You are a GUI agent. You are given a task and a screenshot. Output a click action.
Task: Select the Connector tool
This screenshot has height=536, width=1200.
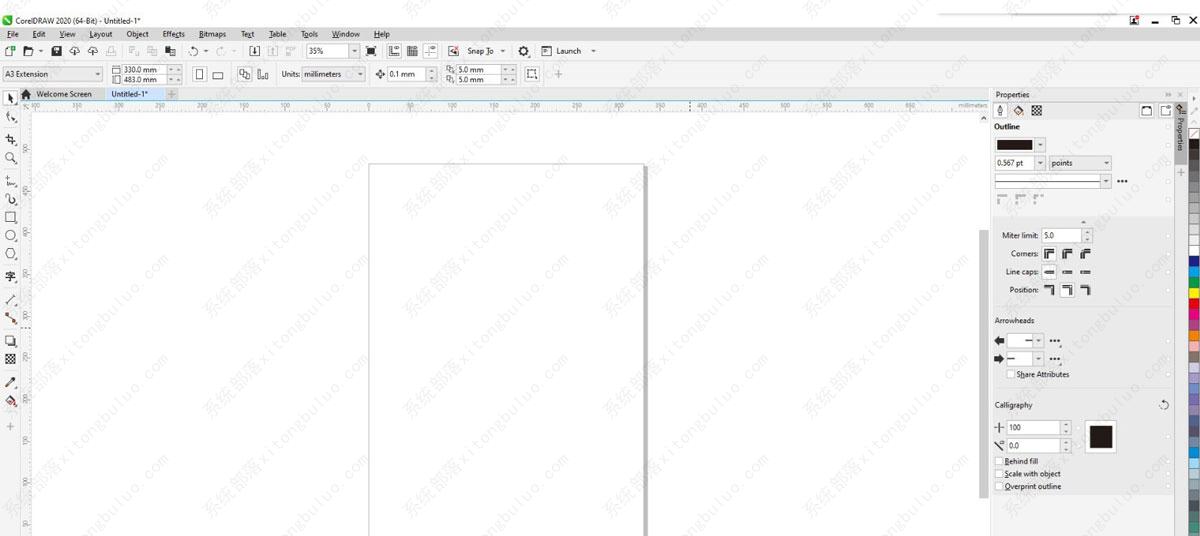[10, 318]
